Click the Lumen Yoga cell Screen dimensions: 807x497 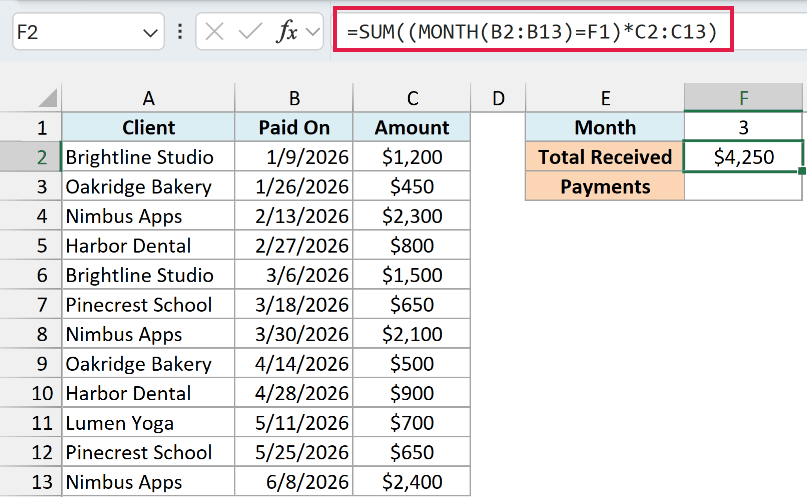[x=148, y=423]
